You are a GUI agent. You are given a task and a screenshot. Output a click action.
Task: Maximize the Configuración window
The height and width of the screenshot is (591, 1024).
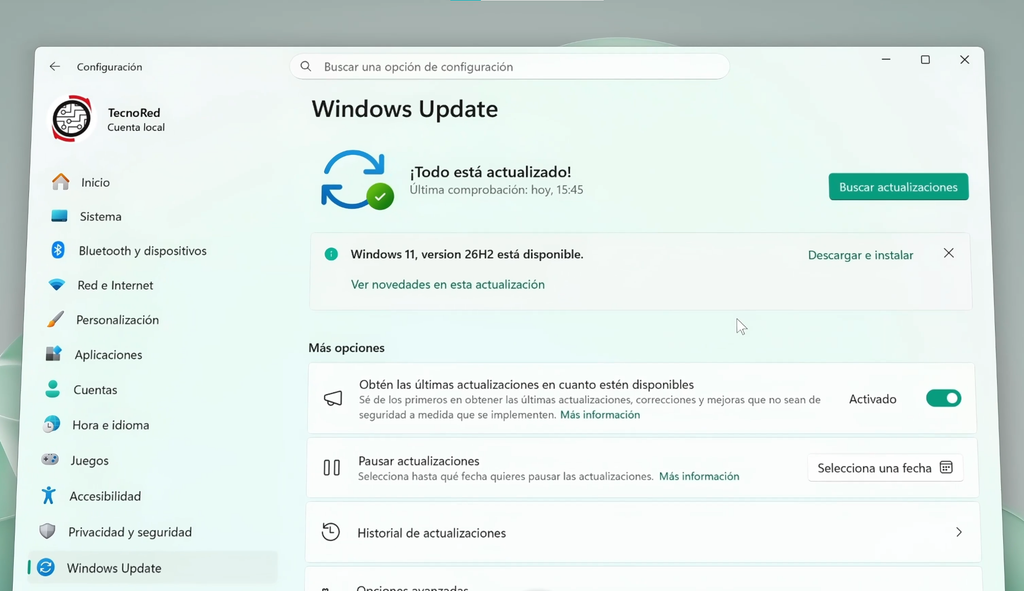(x=925, y=59)
